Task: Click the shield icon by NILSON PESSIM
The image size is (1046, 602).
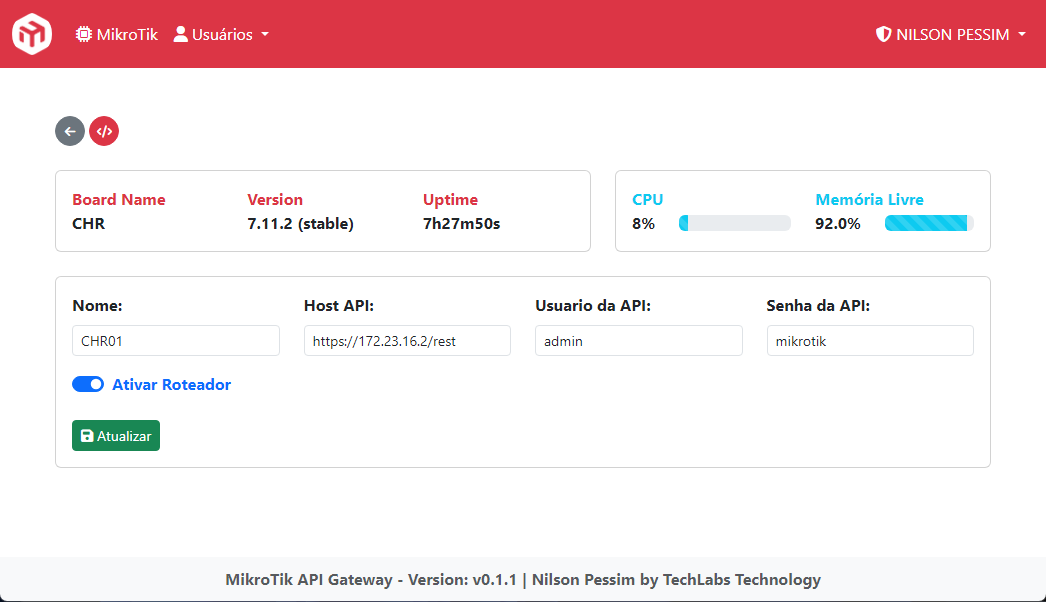Action: tap(883, 34)
